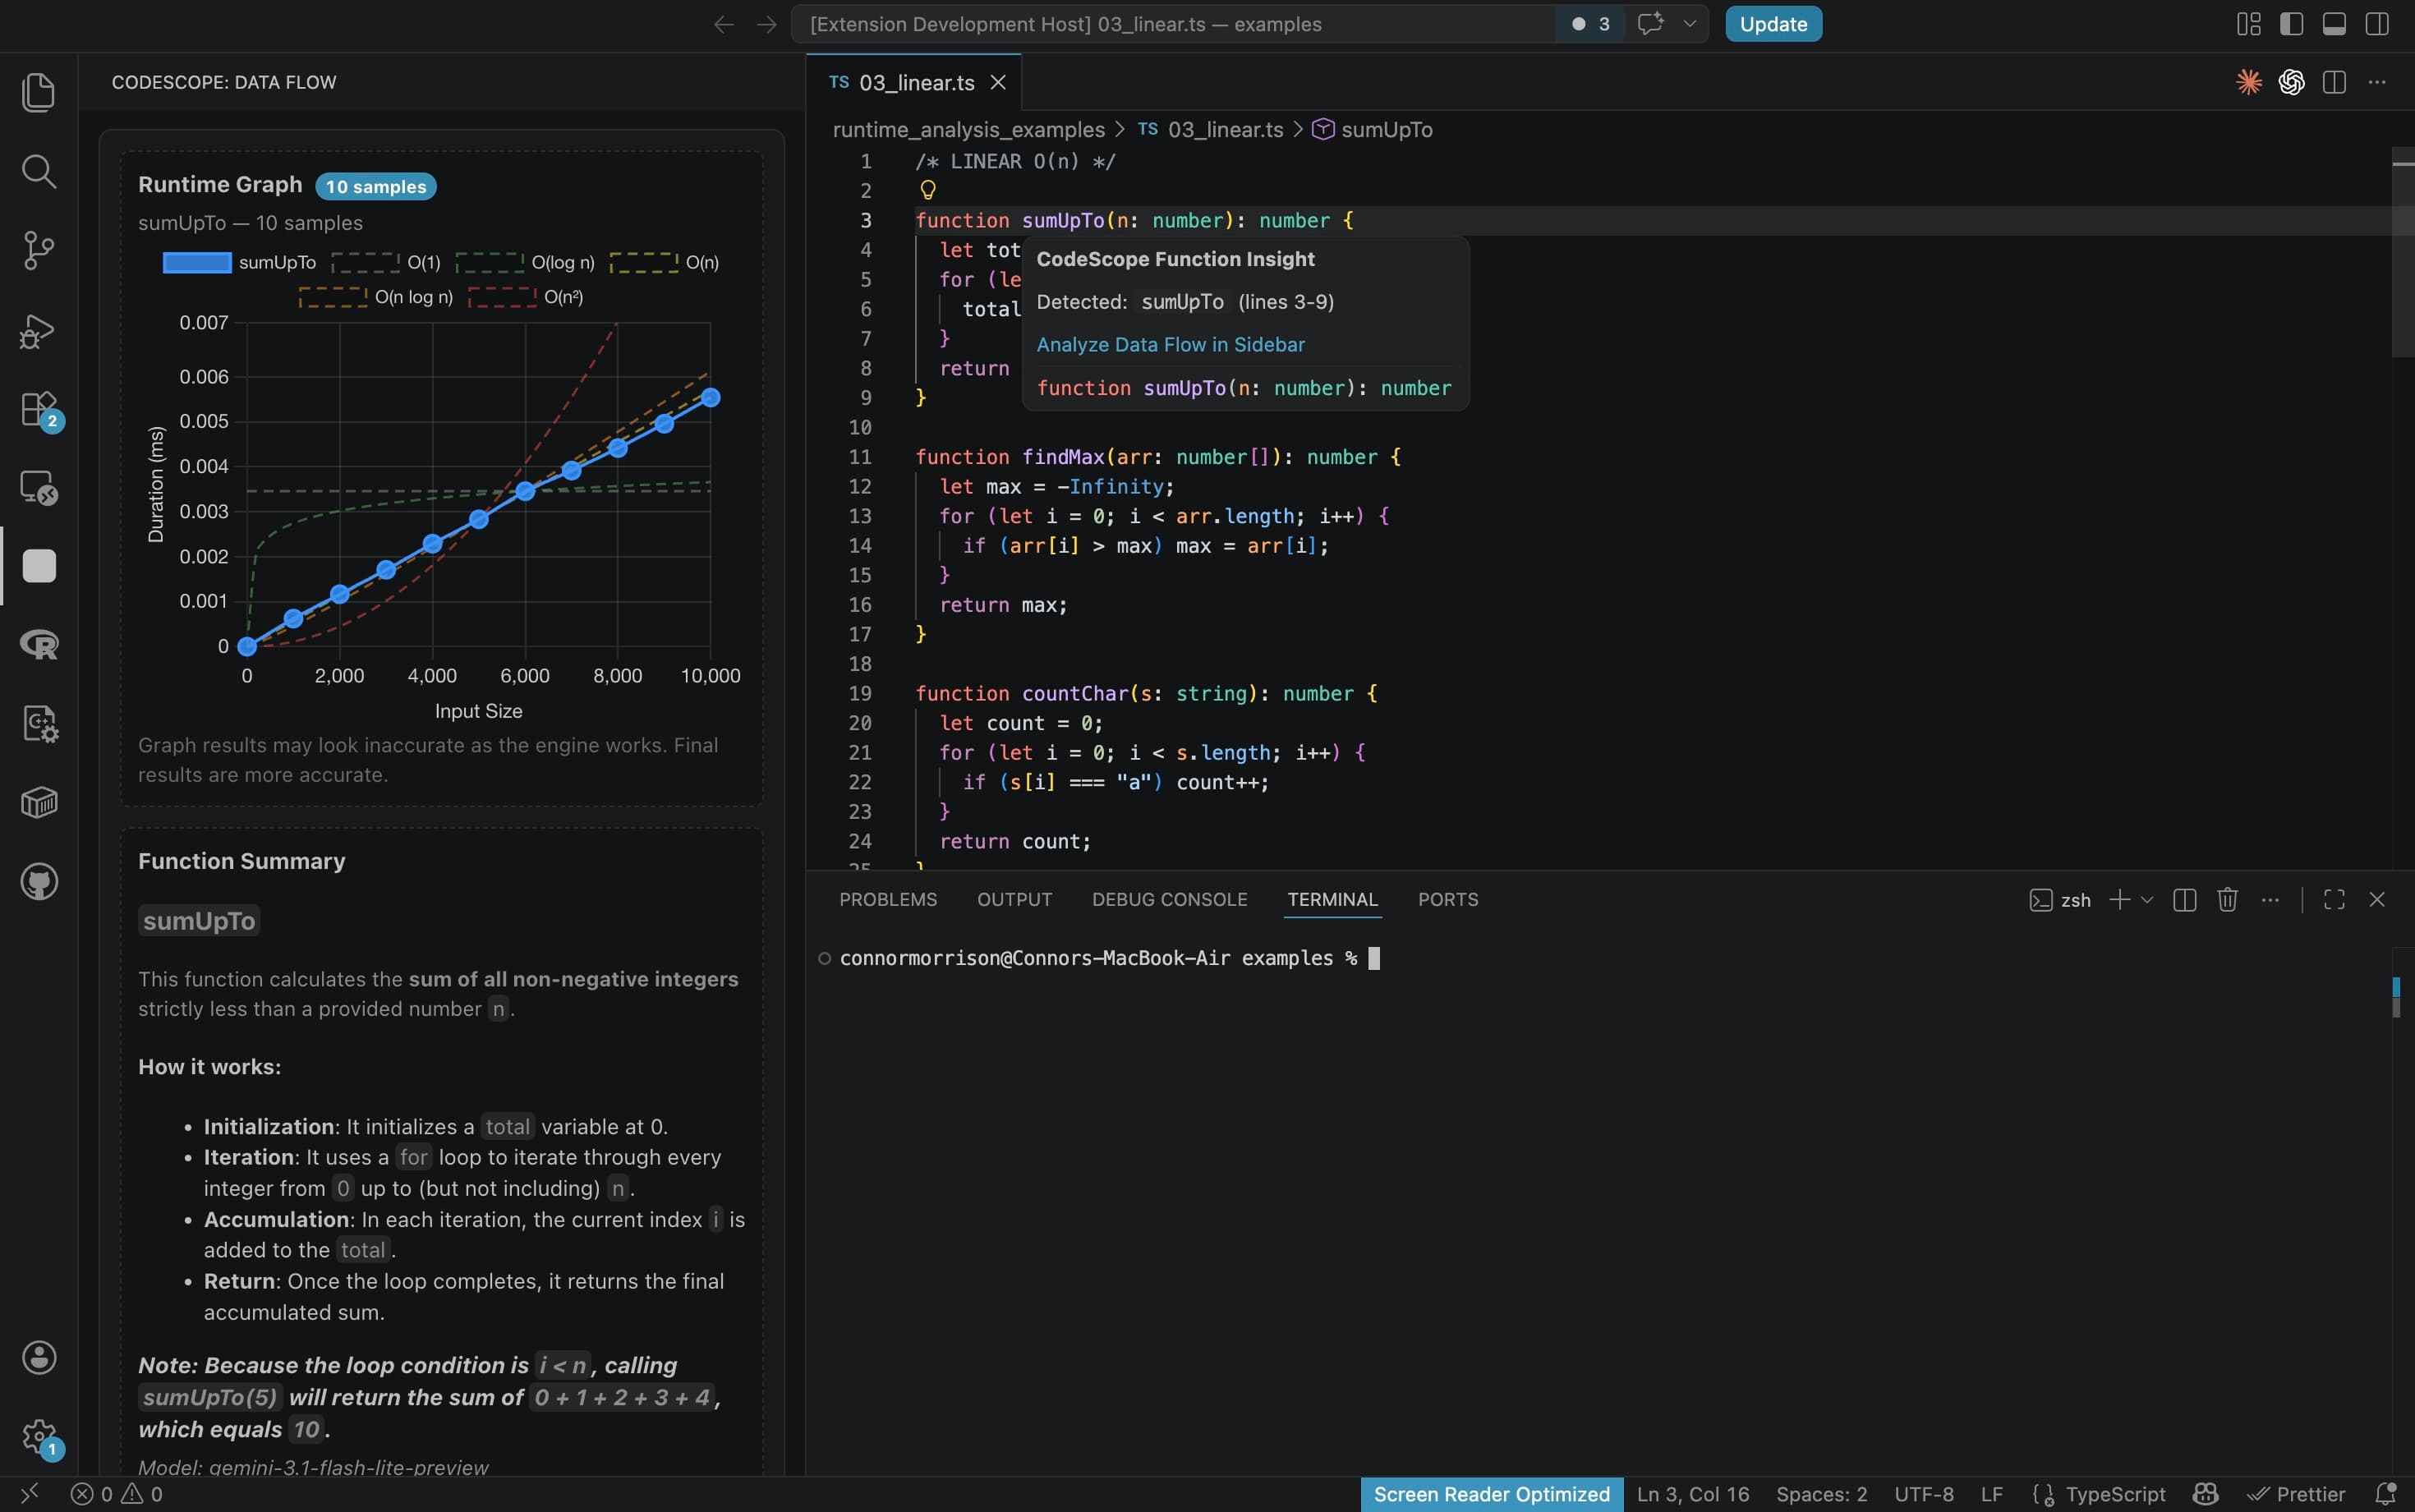Screen dimensions: 2415x1512
Task: Open the Manage settings gear
Action: tap(40, 1437)
